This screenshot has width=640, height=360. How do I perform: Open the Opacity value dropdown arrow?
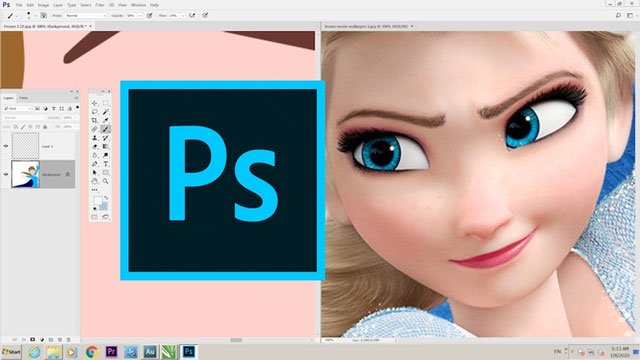point(140,16)
